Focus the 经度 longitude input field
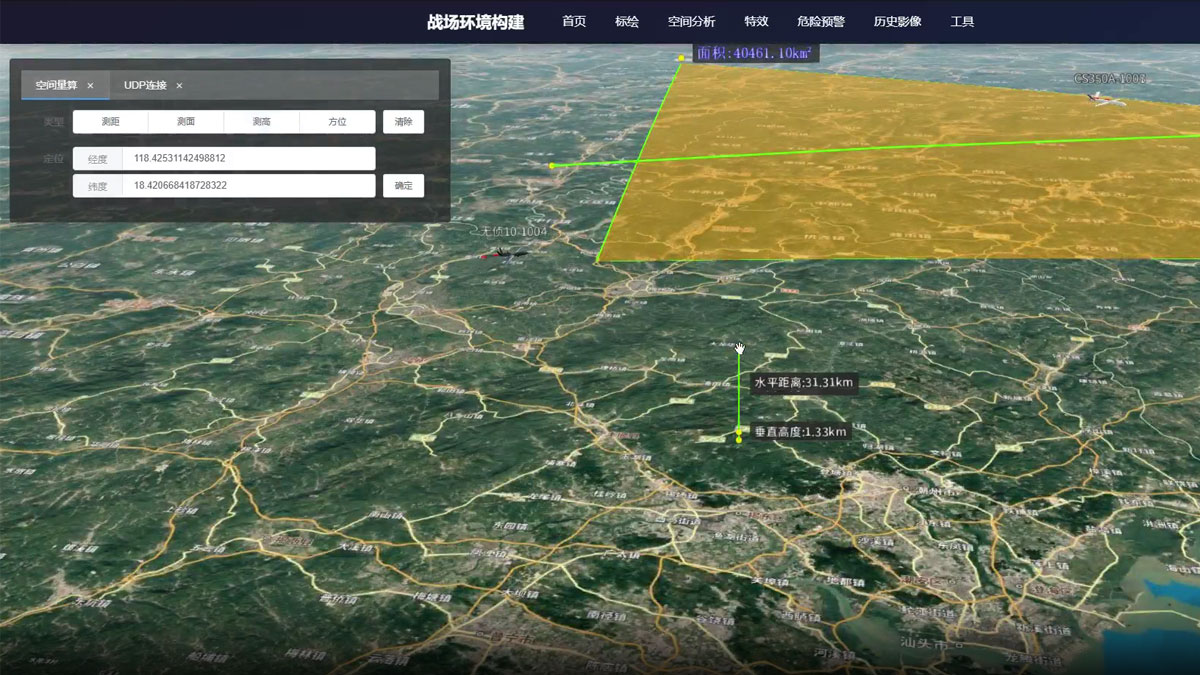Viewport: 1200px width, 675px height. pos(248,159)
